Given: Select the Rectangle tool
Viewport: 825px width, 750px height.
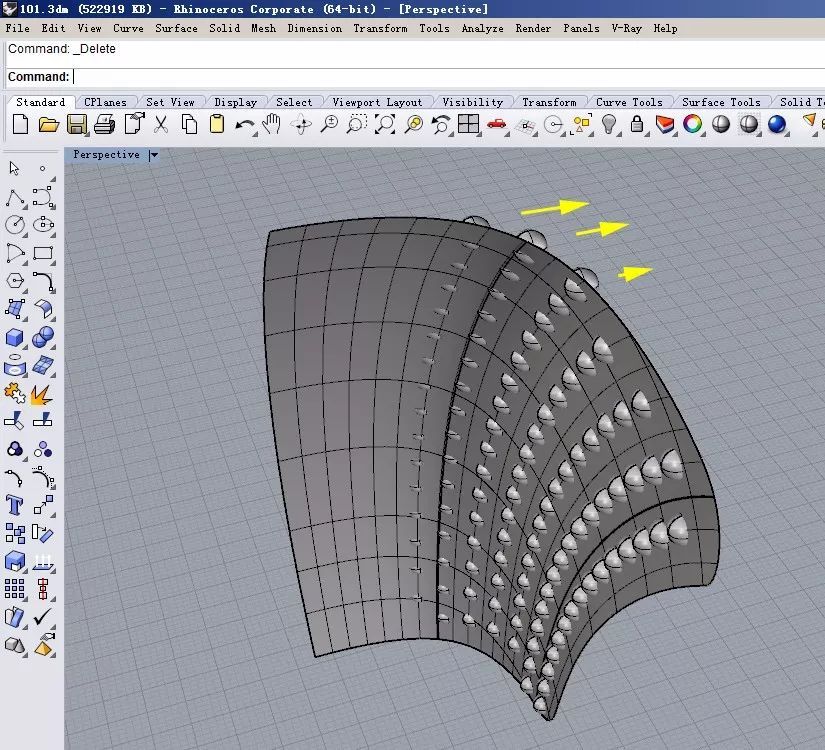Looking at the screenshot, I should click(x=42, y=253).
